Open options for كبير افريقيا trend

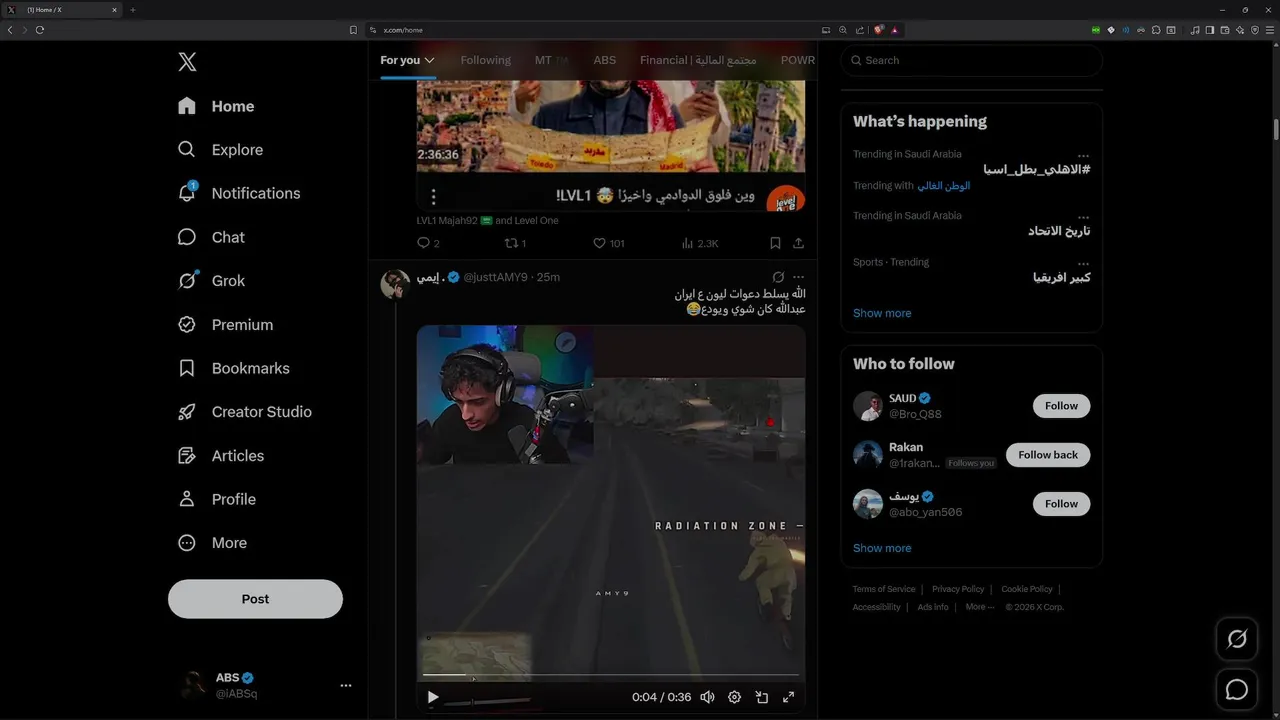point(1083,264)
